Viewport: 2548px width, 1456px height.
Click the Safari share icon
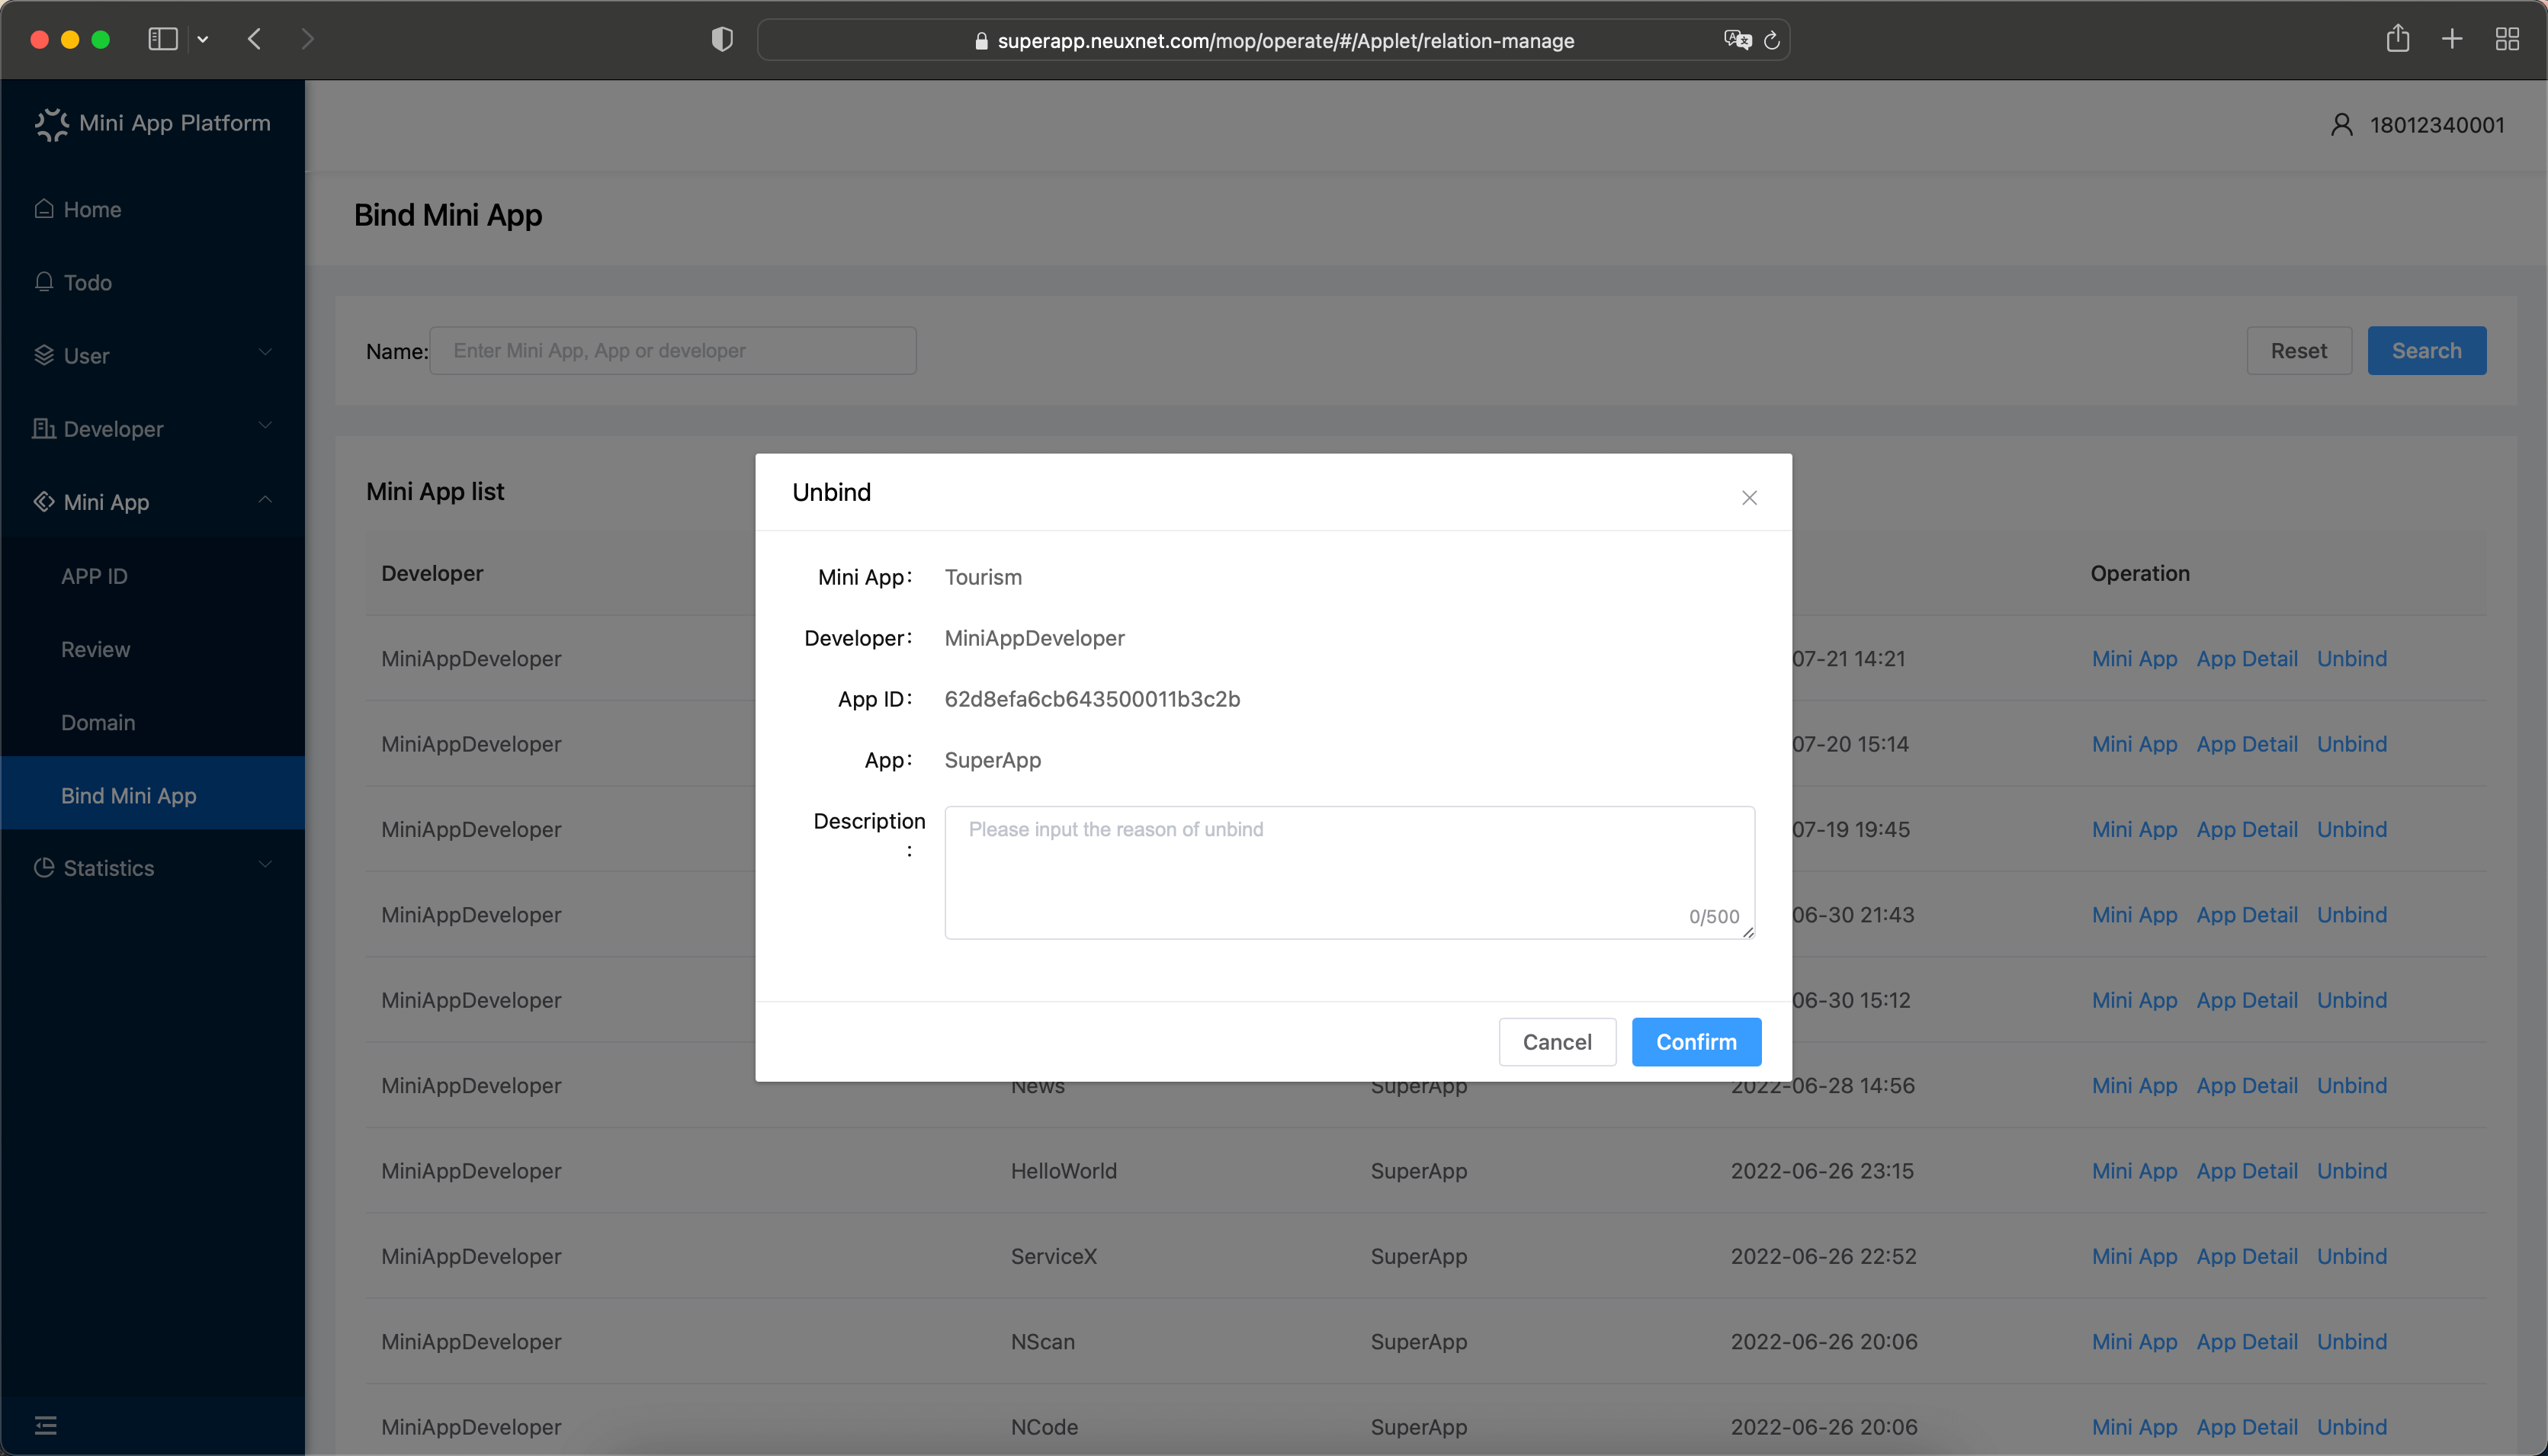2398,38
